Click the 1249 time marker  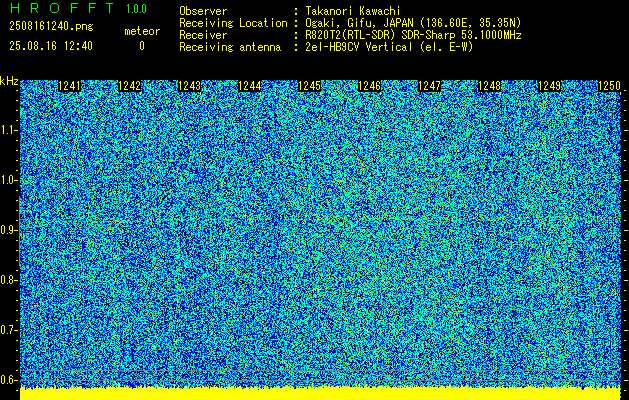tap(550, 86)
